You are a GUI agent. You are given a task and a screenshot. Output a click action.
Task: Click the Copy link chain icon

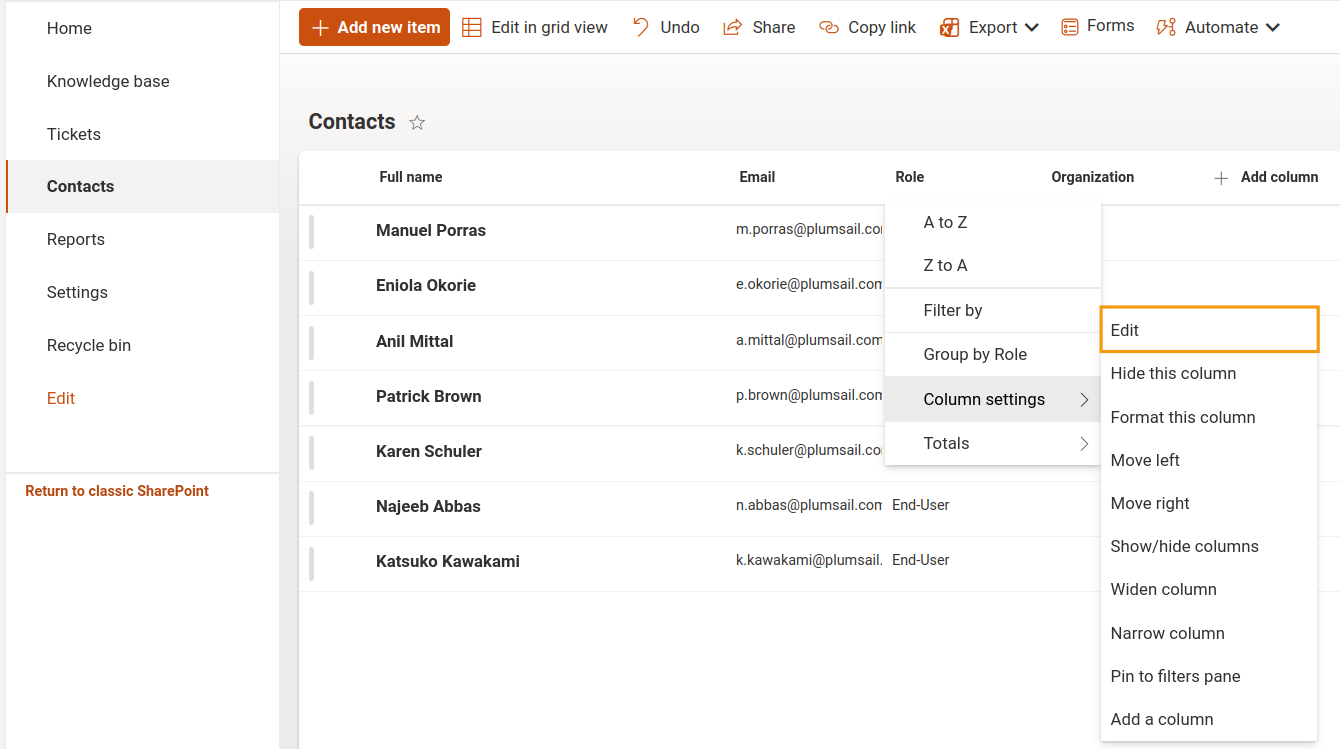click(x=828, y=28)
